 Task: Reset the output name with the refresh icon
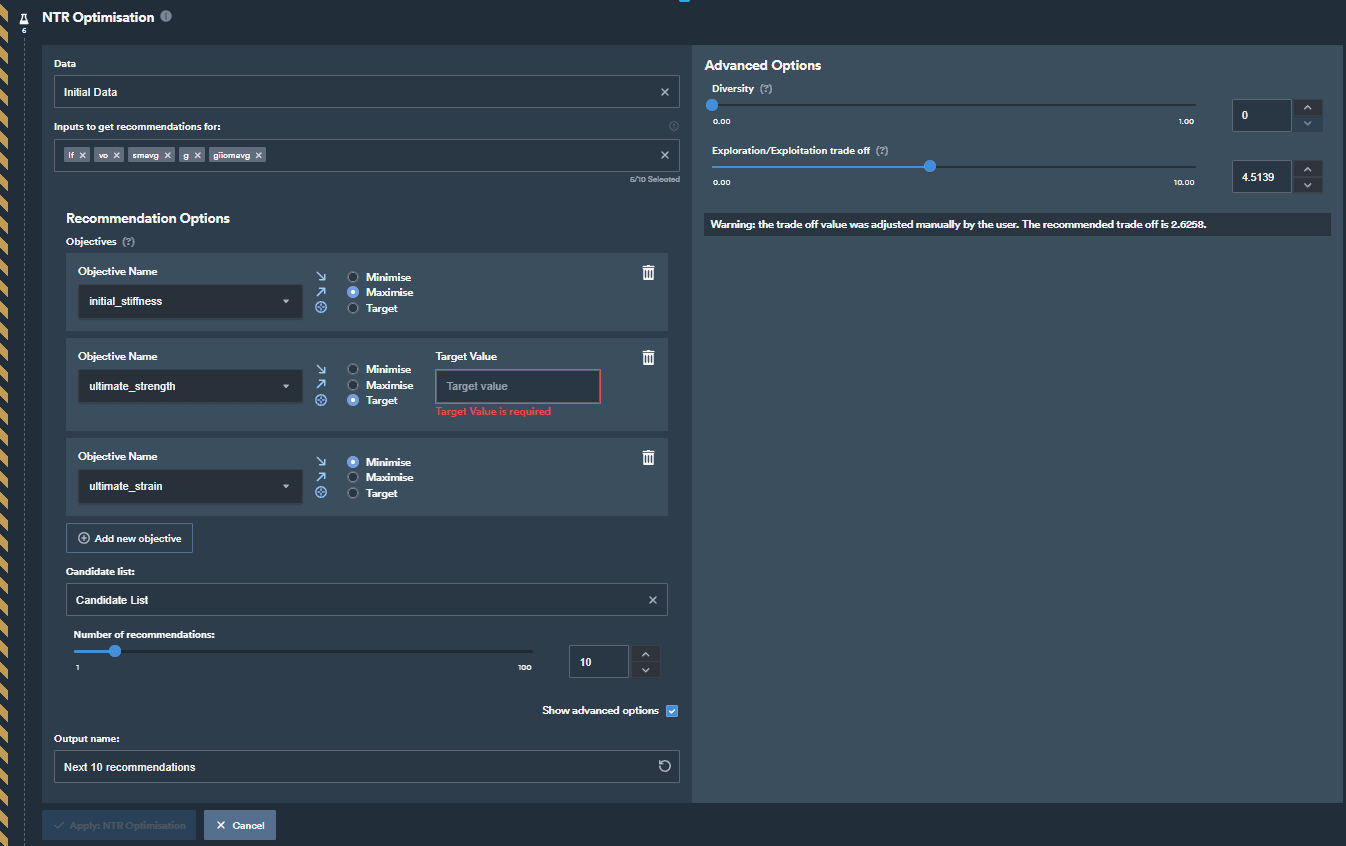pos(665,767)
